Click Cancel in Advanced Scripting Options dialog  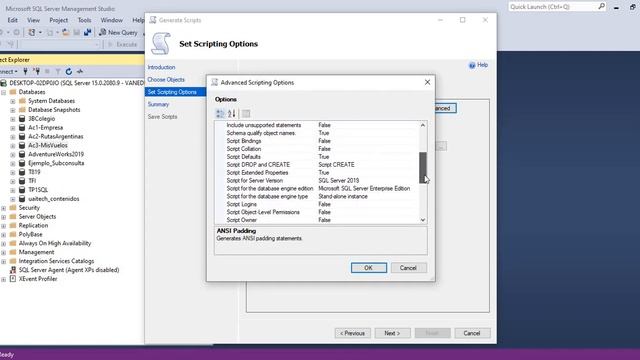pyautogui.click(x=408, y=268)
